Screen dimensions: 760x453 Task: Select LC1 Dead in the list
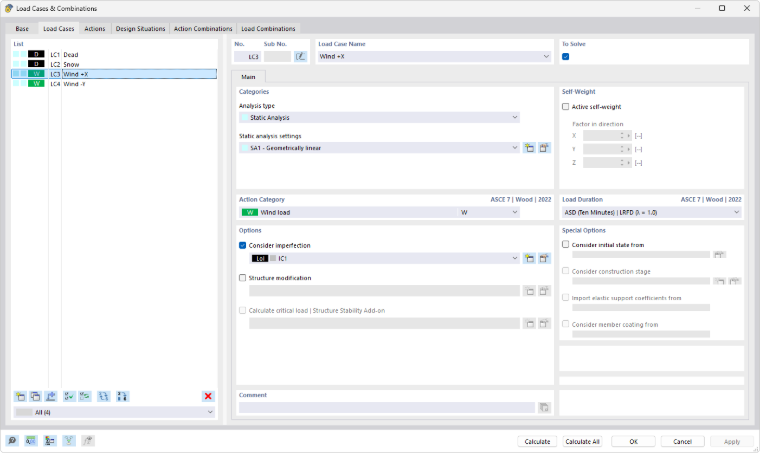click(114, 54)
